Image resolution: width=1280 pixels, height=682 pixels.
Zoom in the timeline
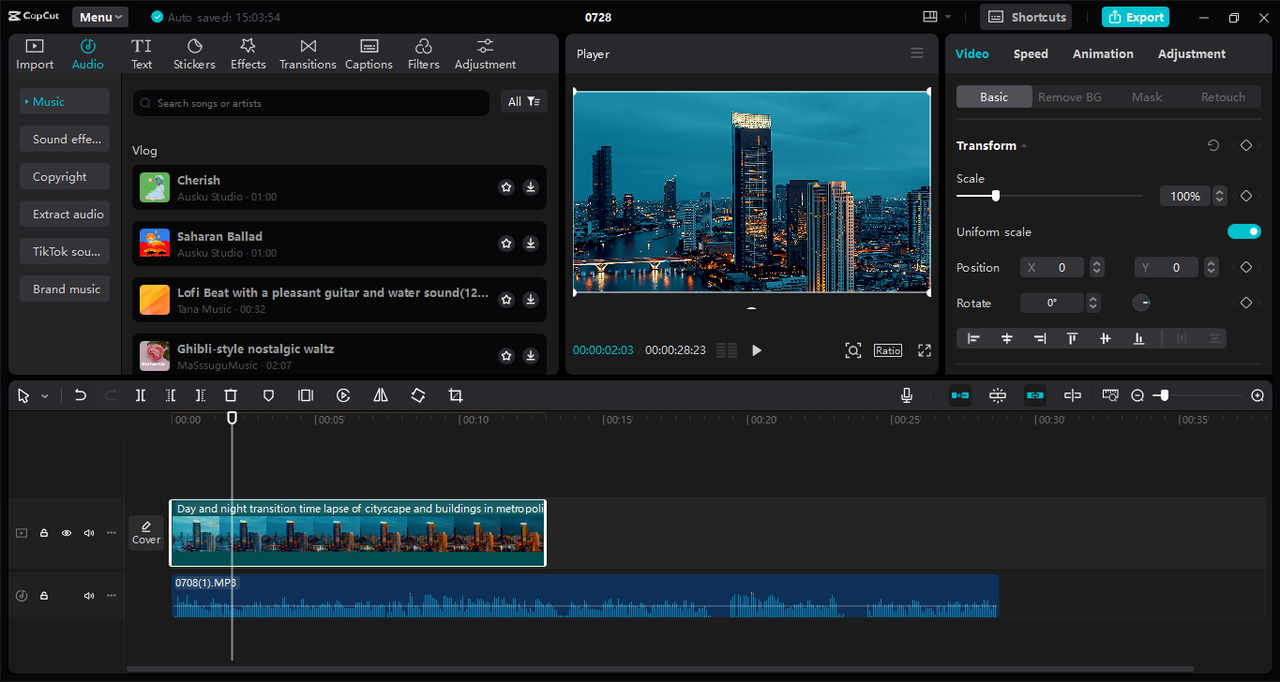click(x=1257, y=396)
